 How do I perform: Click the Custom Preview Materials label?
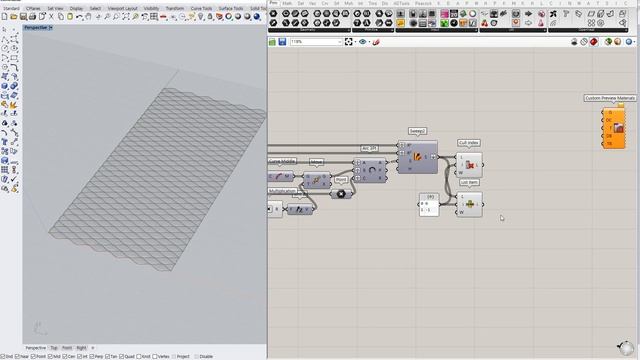pos(610,98)
